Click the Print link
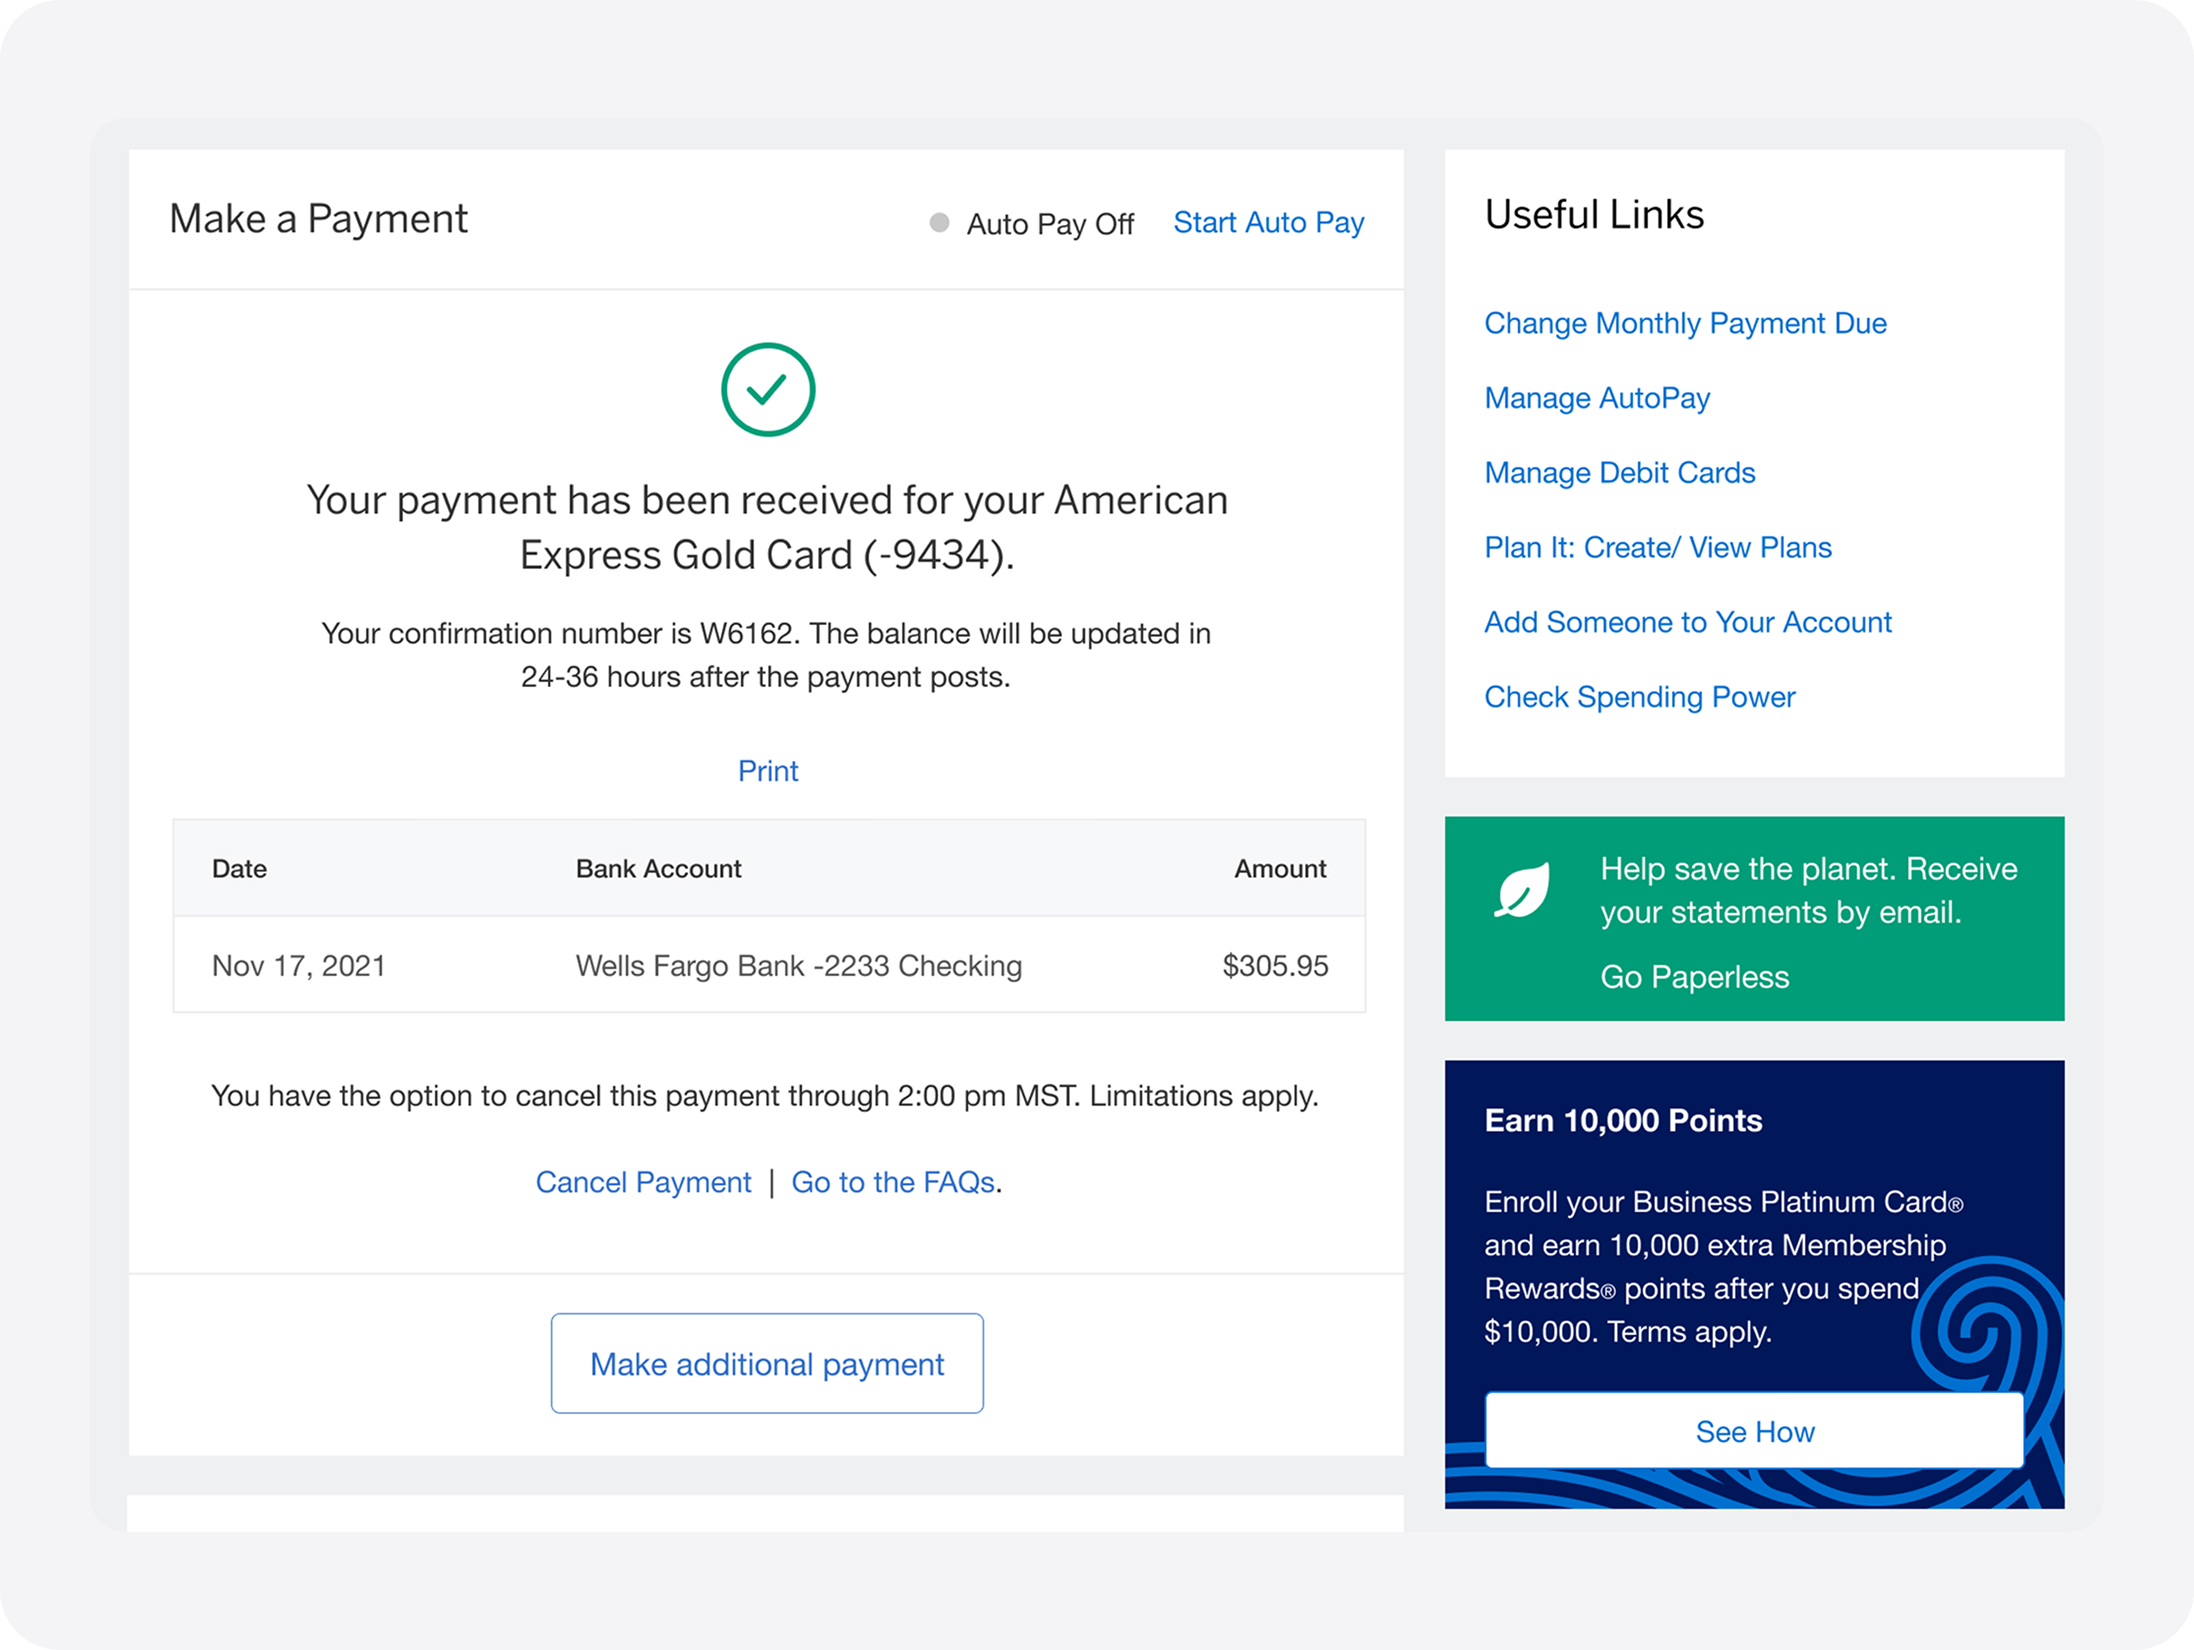The height and width of the screenshot is (1650, 2194). click(768, 771)
